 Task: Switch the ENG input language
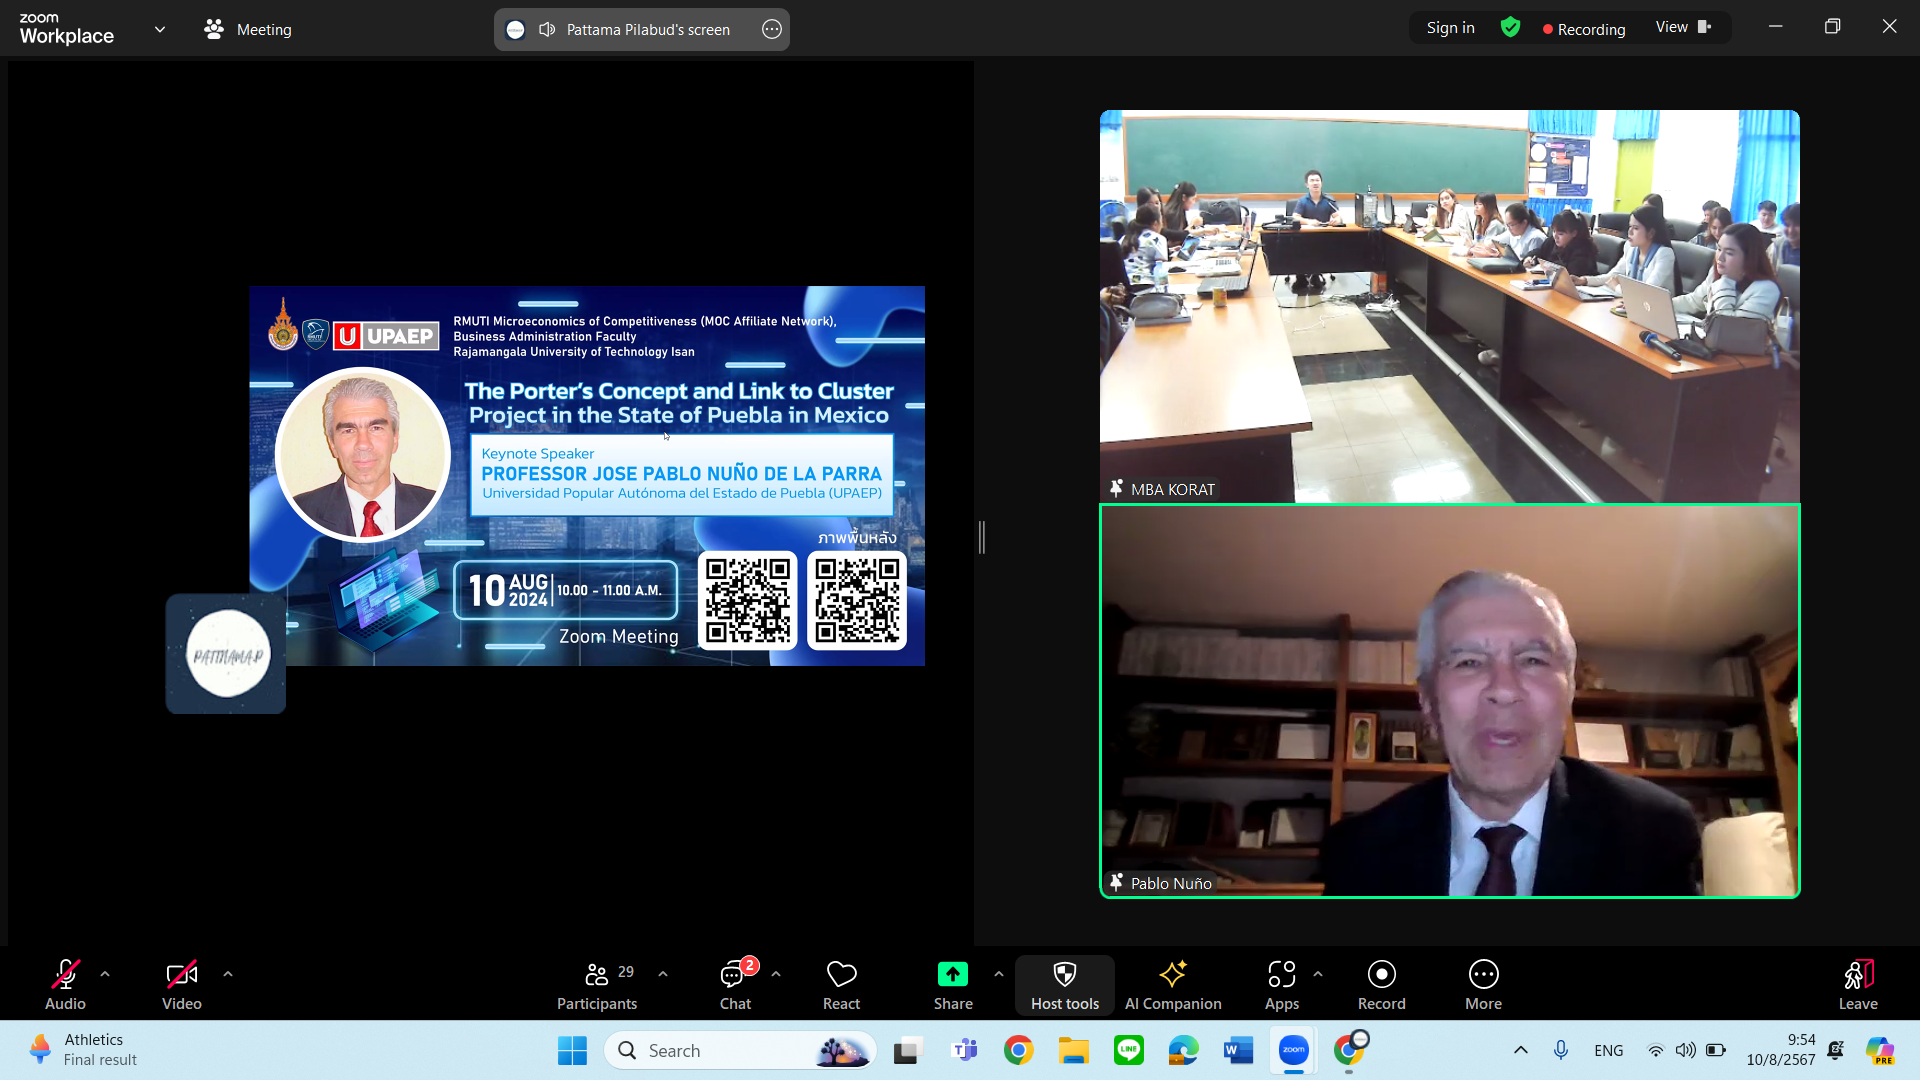tap(1609, 1050)
